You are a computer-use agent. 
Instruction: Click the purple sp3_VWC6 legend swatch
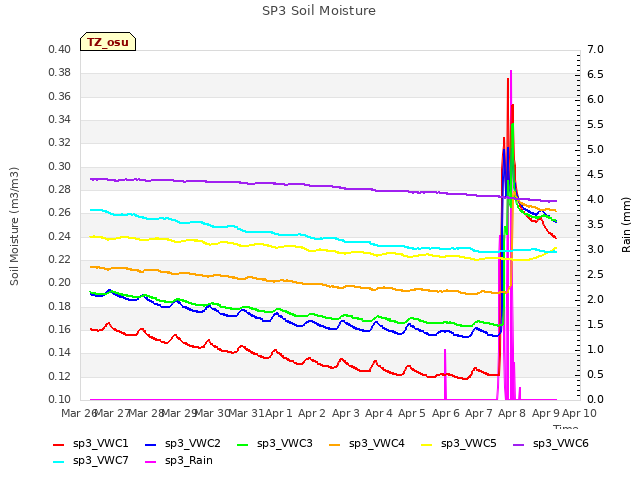[x=518, y=444]
